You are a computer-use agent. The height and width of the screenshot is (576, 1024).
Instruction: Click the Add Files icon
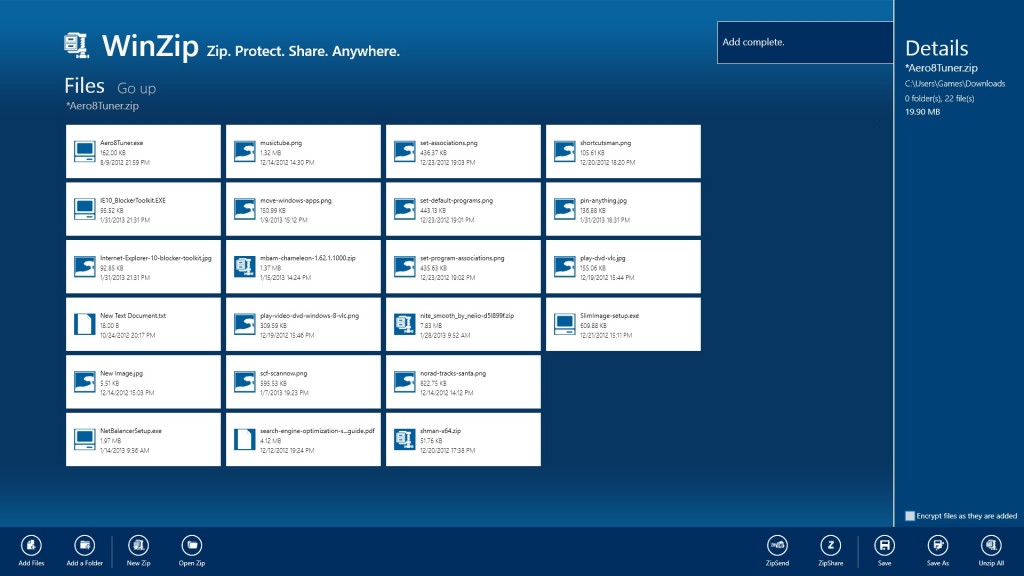(x=31, y=545)
